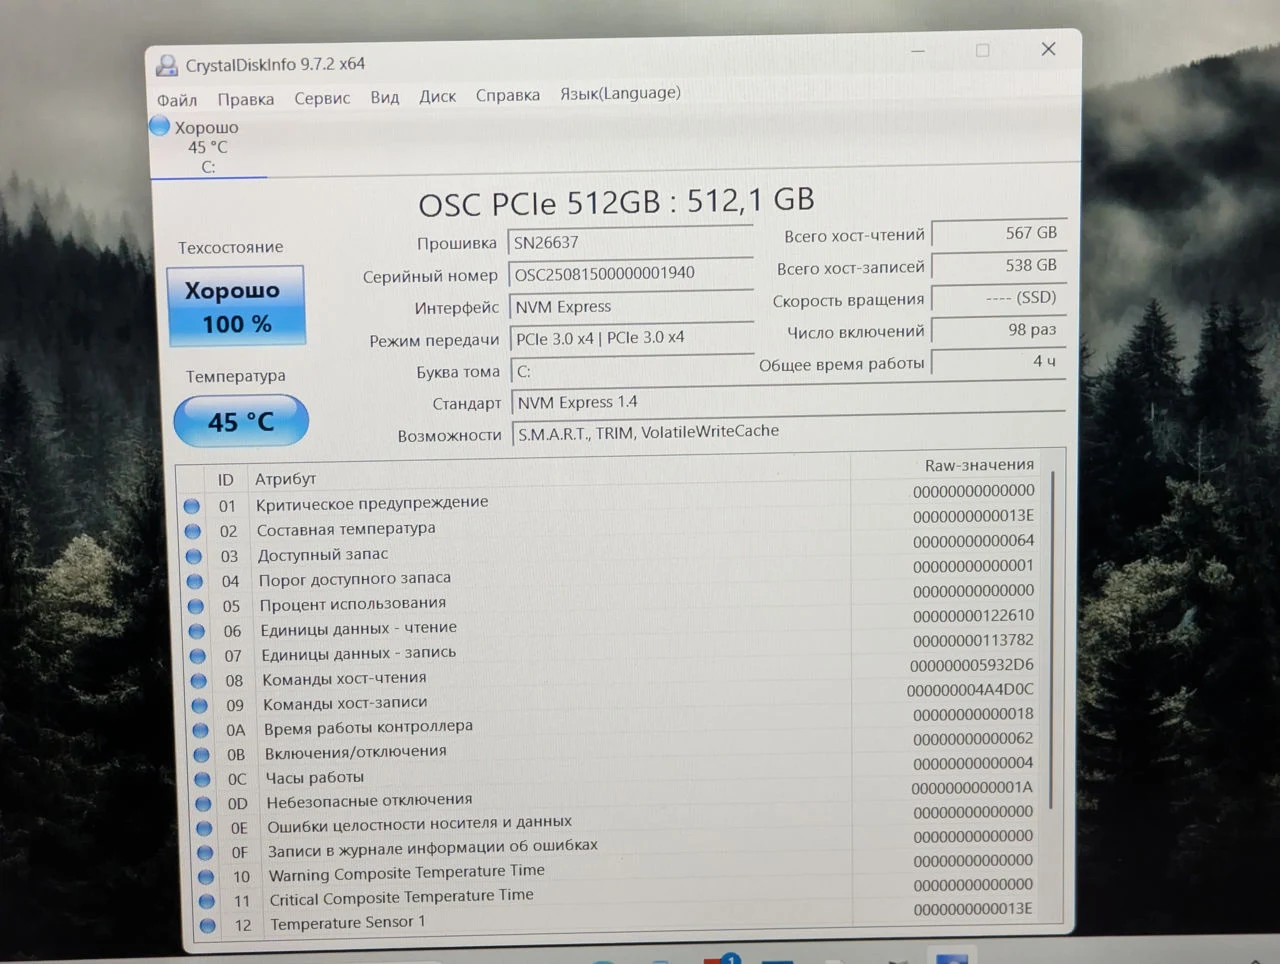Click status dot for Доступный запас row
Image resolution: width=1280 pixels, height=964 pixels.
[x=194, y=556]
